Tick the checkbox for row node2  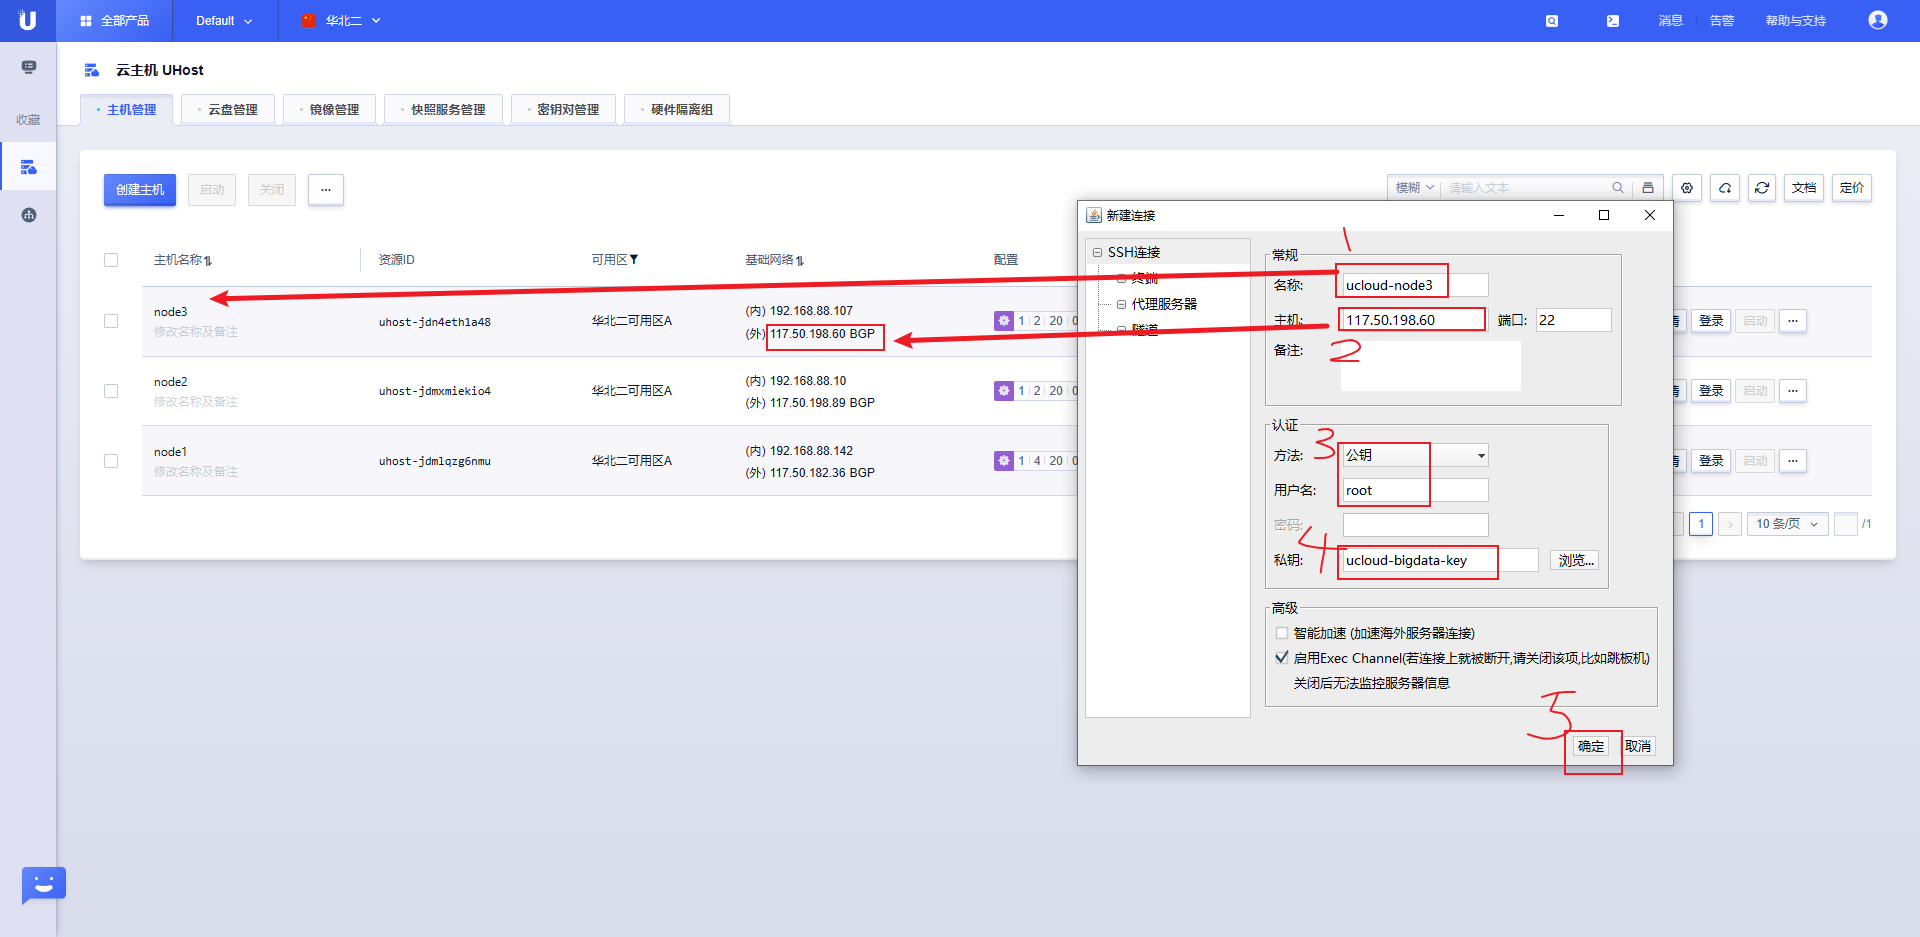point(111,391)
